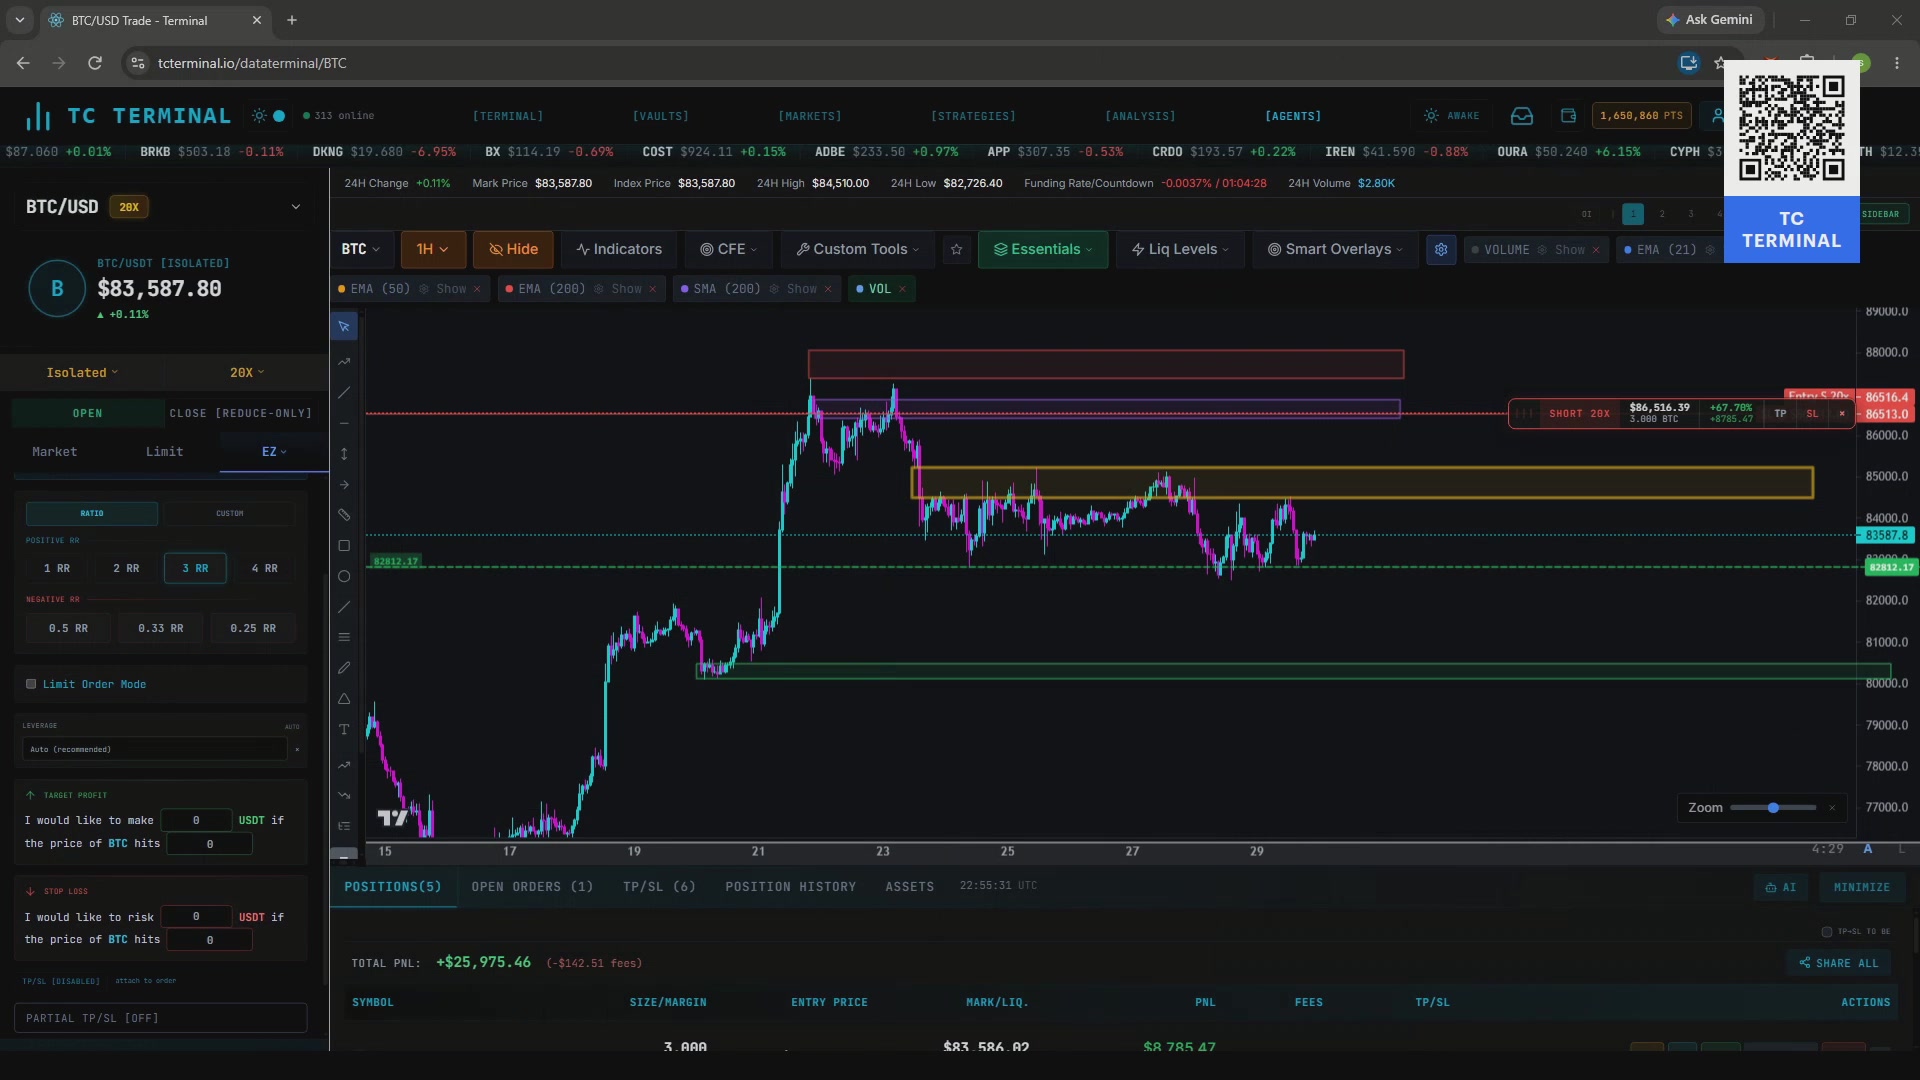The height and width of the screenshot is (1080, 1920).
Task: Select the Limit order type tab
Action: 164,452
